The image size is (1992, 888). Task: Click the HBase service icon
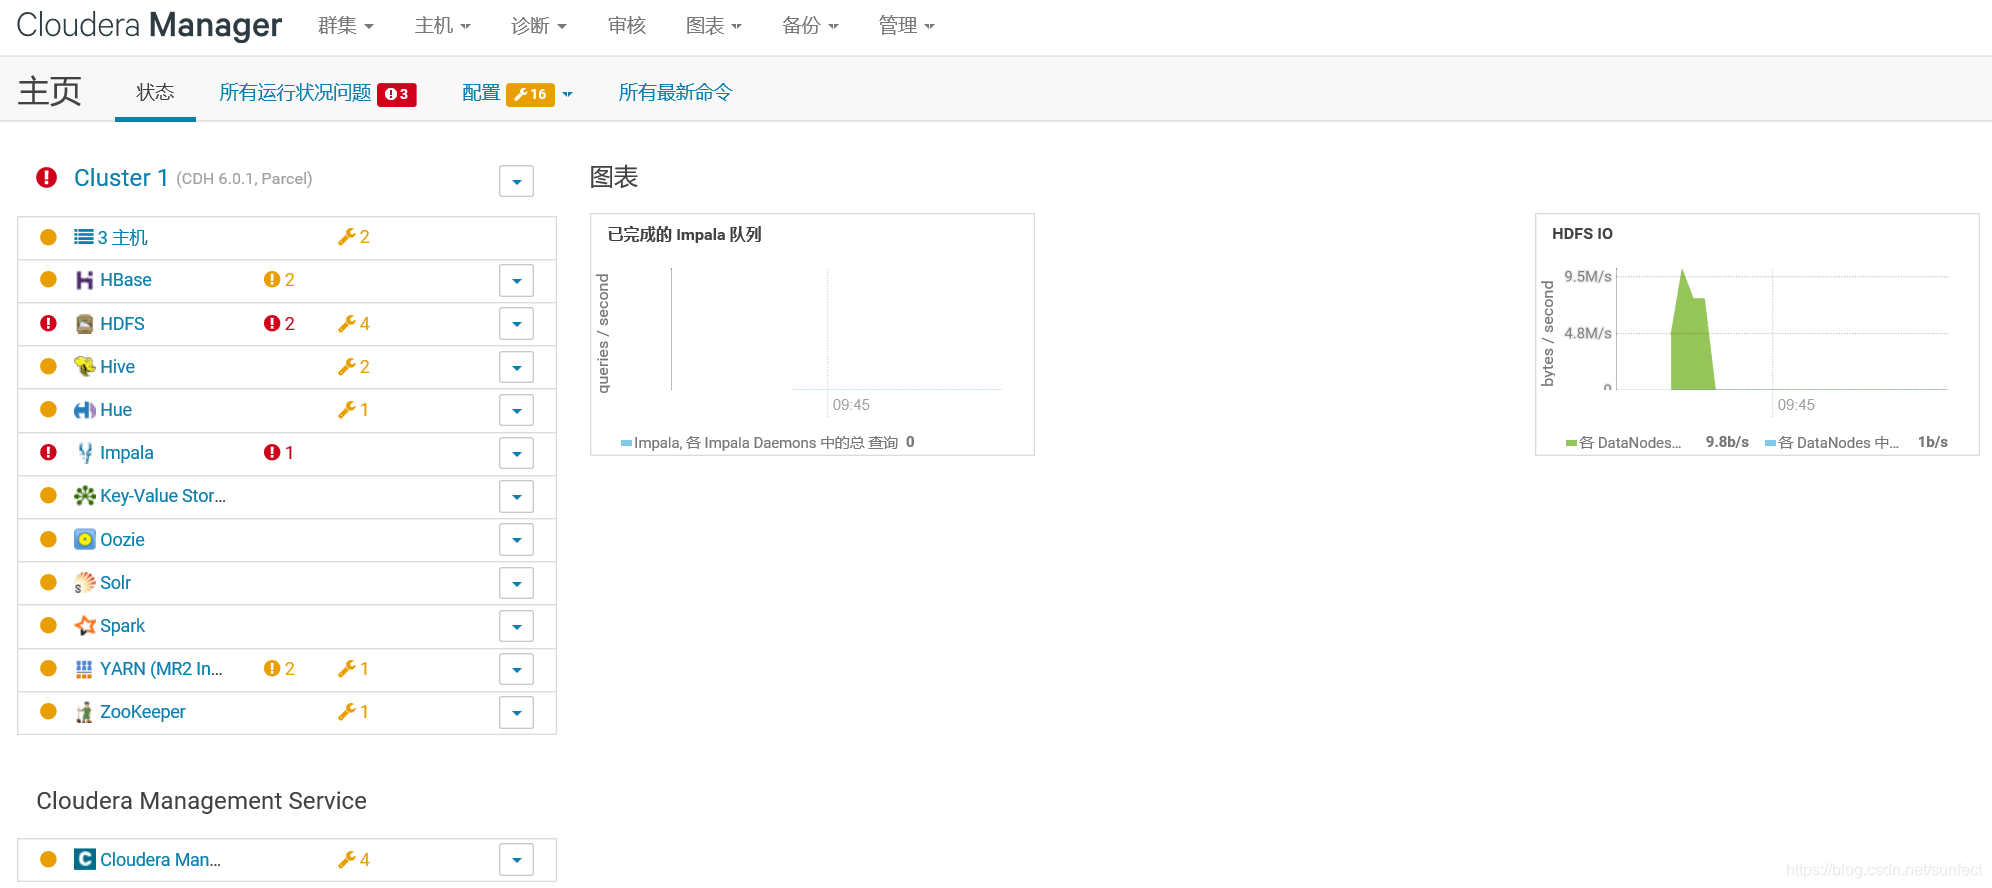click(85, 280)
